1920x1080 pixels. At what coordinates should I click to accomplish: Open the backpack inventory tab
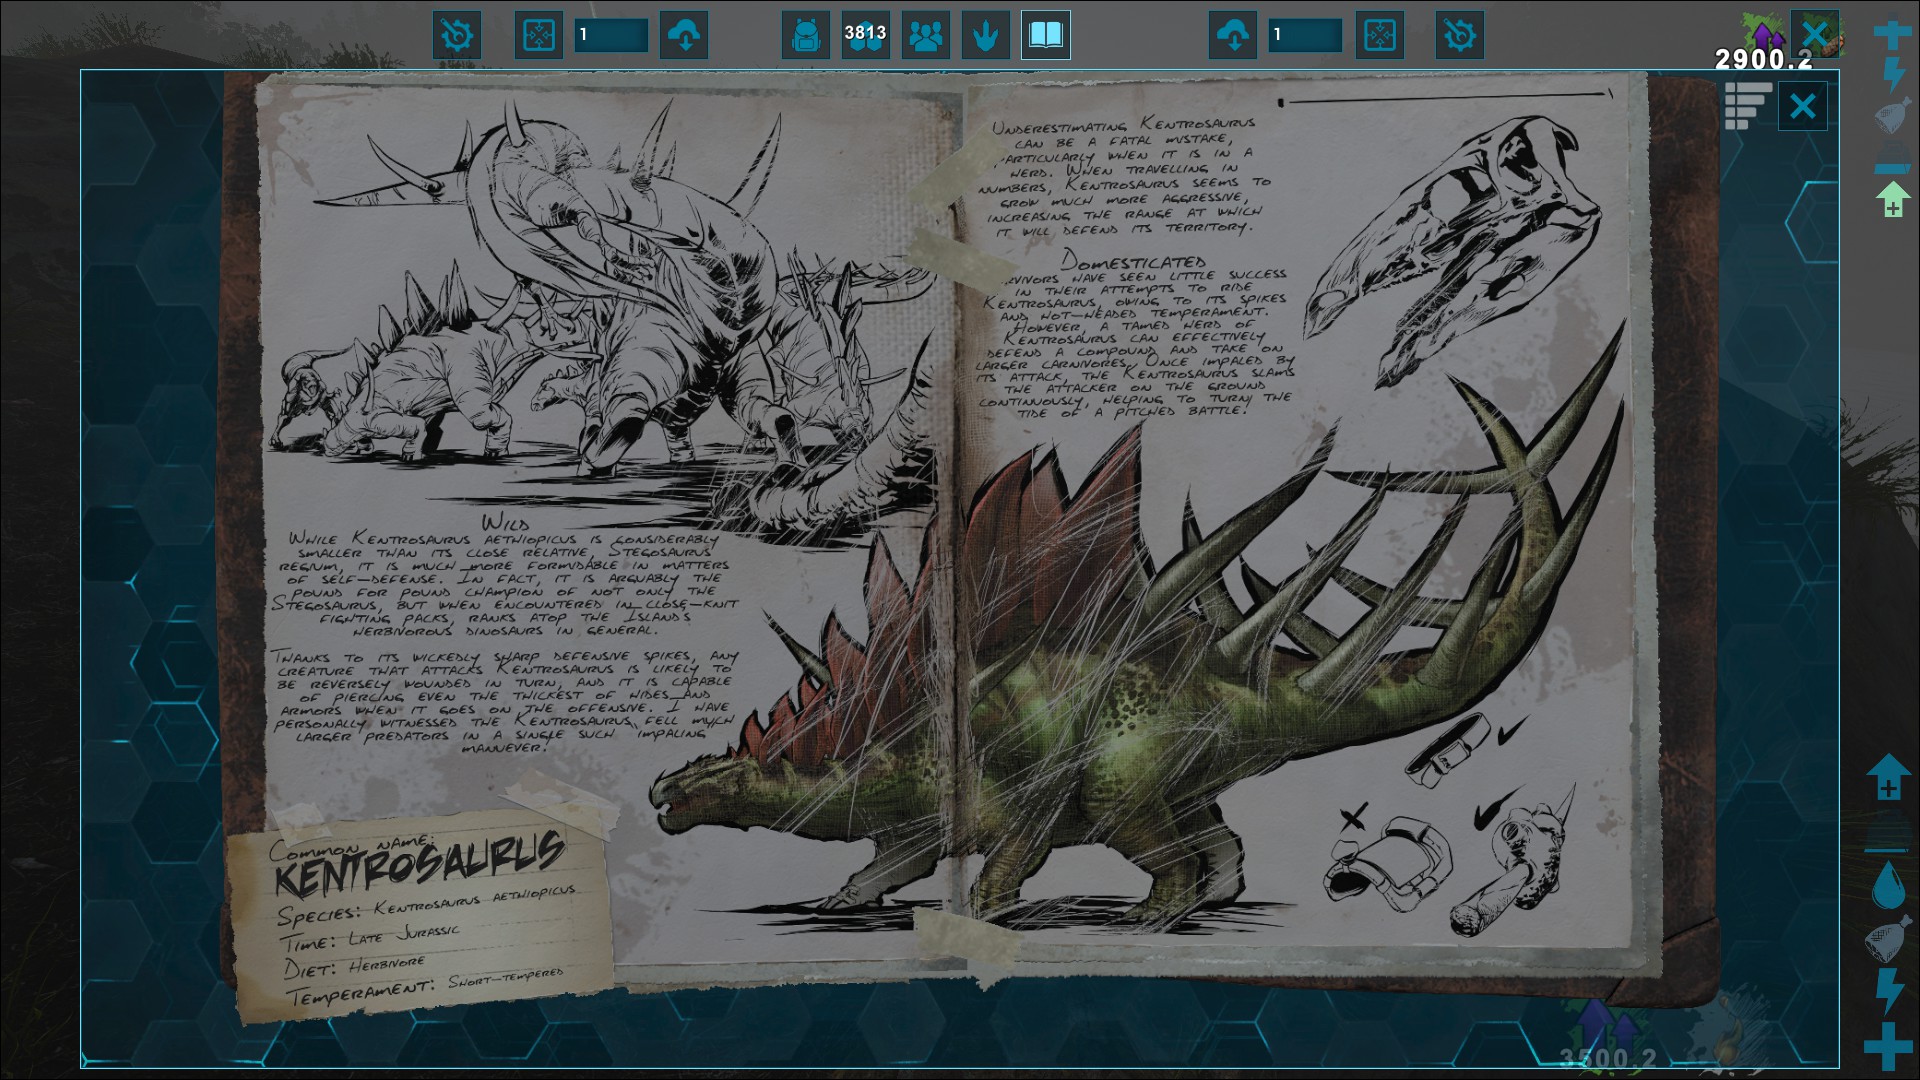tap(805, 35)
